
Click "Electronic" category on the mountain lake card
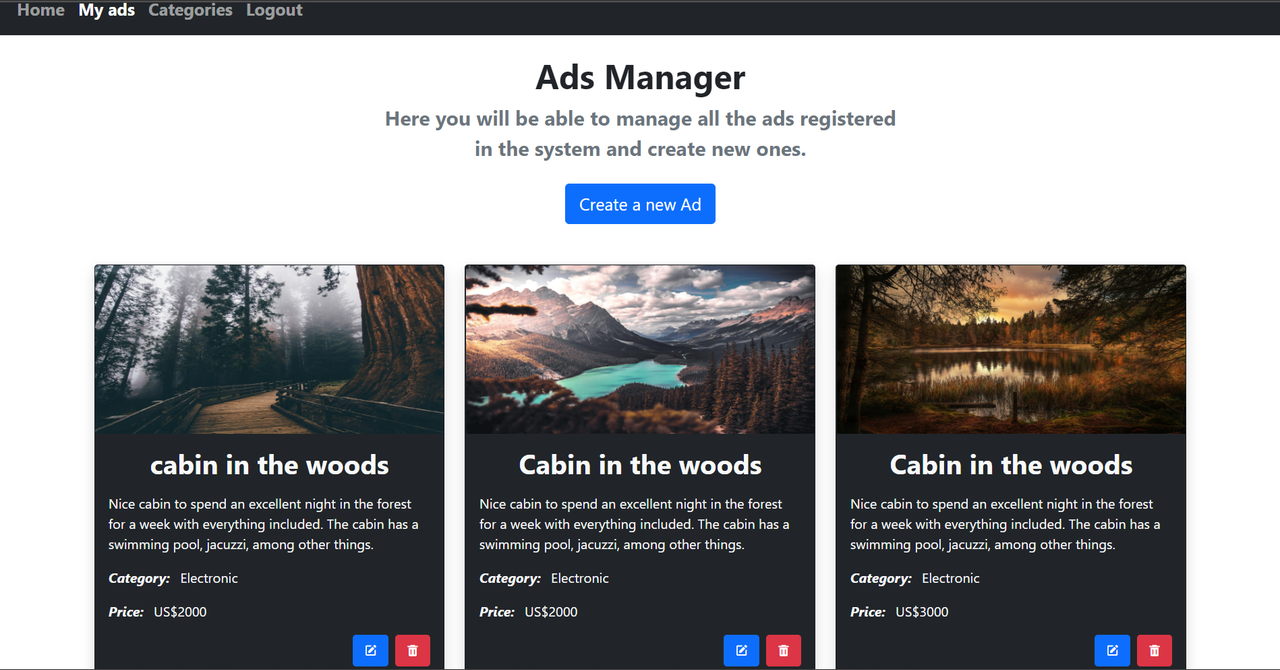(x=580, y=578)
